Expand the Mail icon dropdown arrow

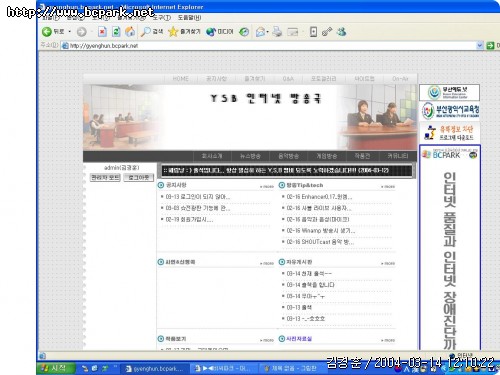pyautogui.click(x=268, y=32)
